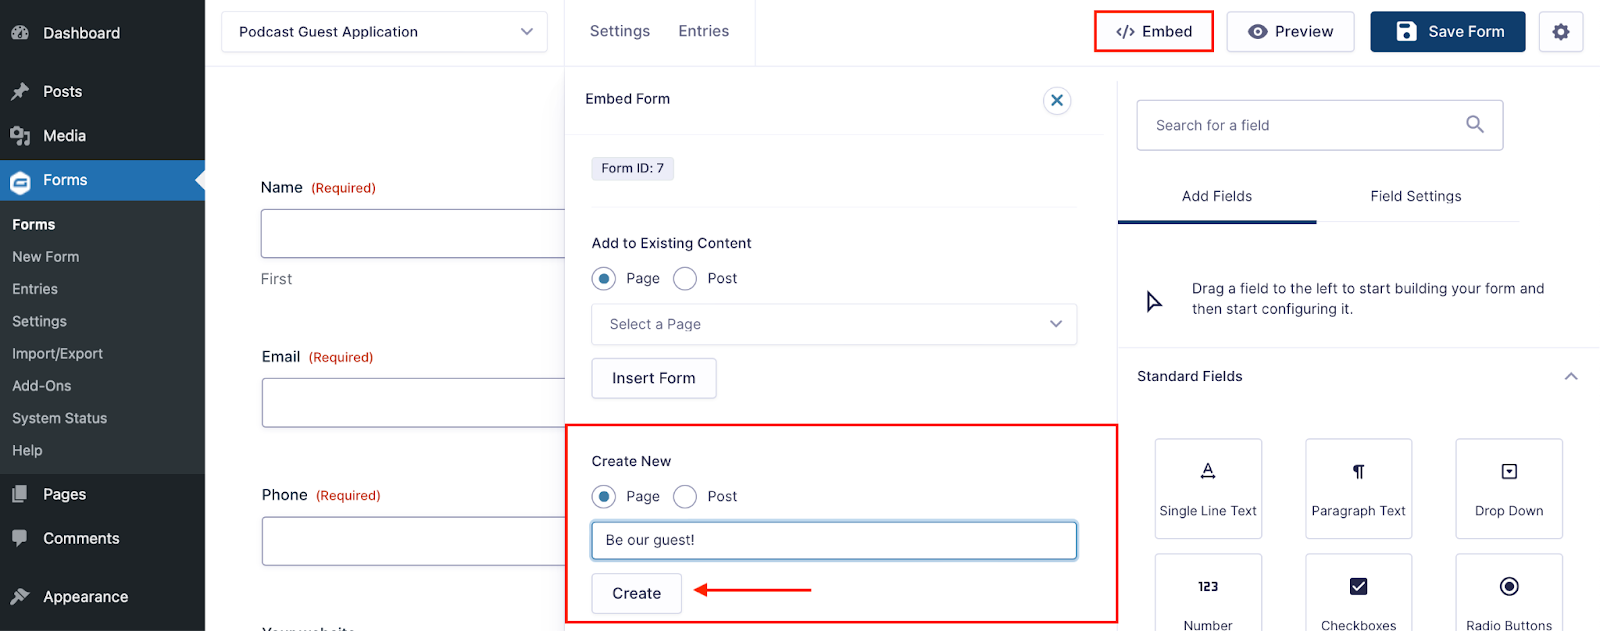Switch to the Field Settings tab

pyautogui.click(x=1416, y=196)
